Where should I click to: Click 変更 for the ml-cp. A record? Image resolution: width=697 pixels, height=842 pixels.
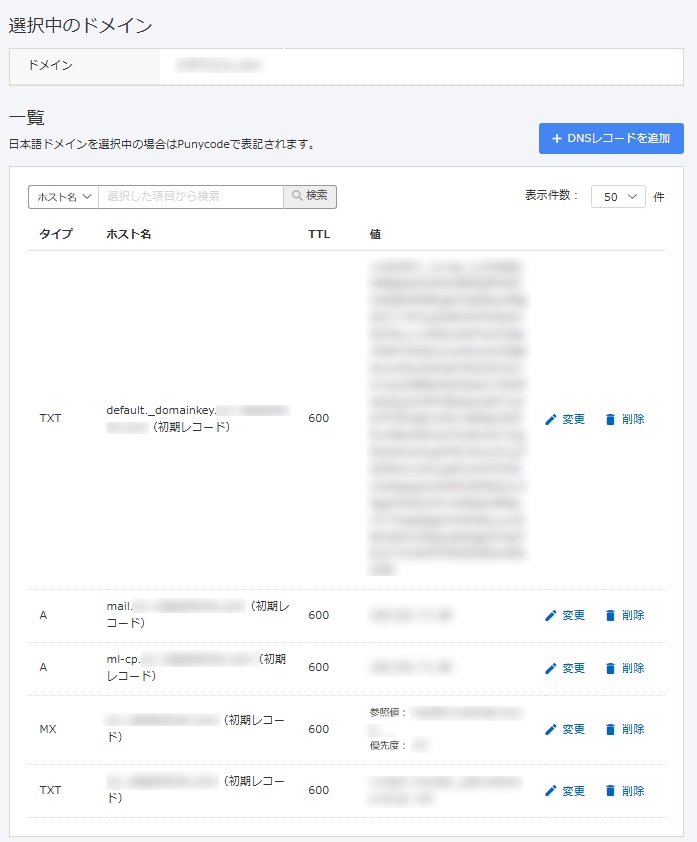click(x=565, y=668)
